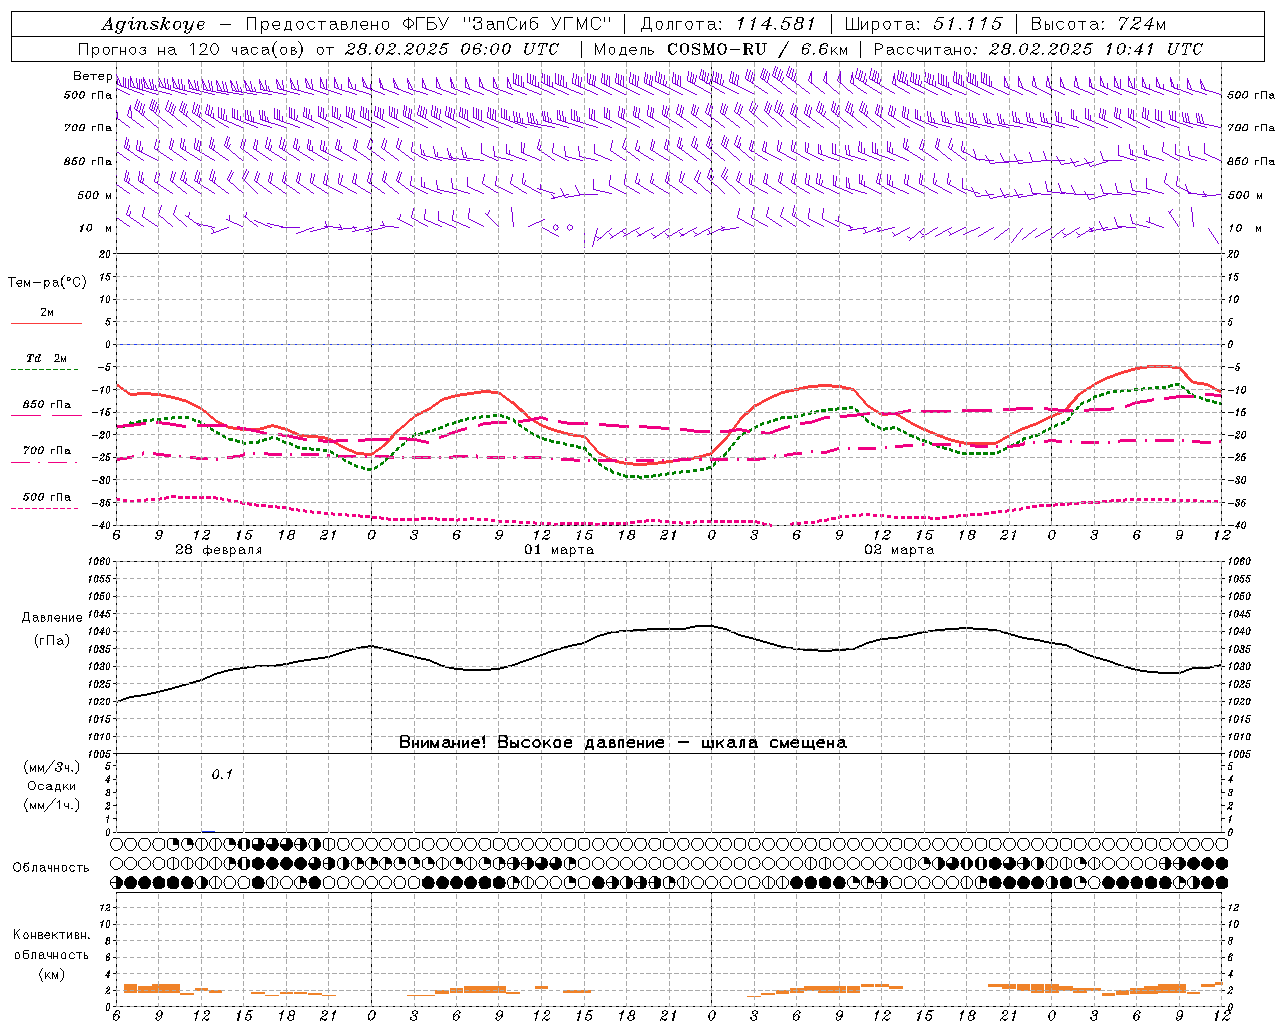
Task: Click the station name "Aginskoye" in header
Action: click(x=153, y=24)
